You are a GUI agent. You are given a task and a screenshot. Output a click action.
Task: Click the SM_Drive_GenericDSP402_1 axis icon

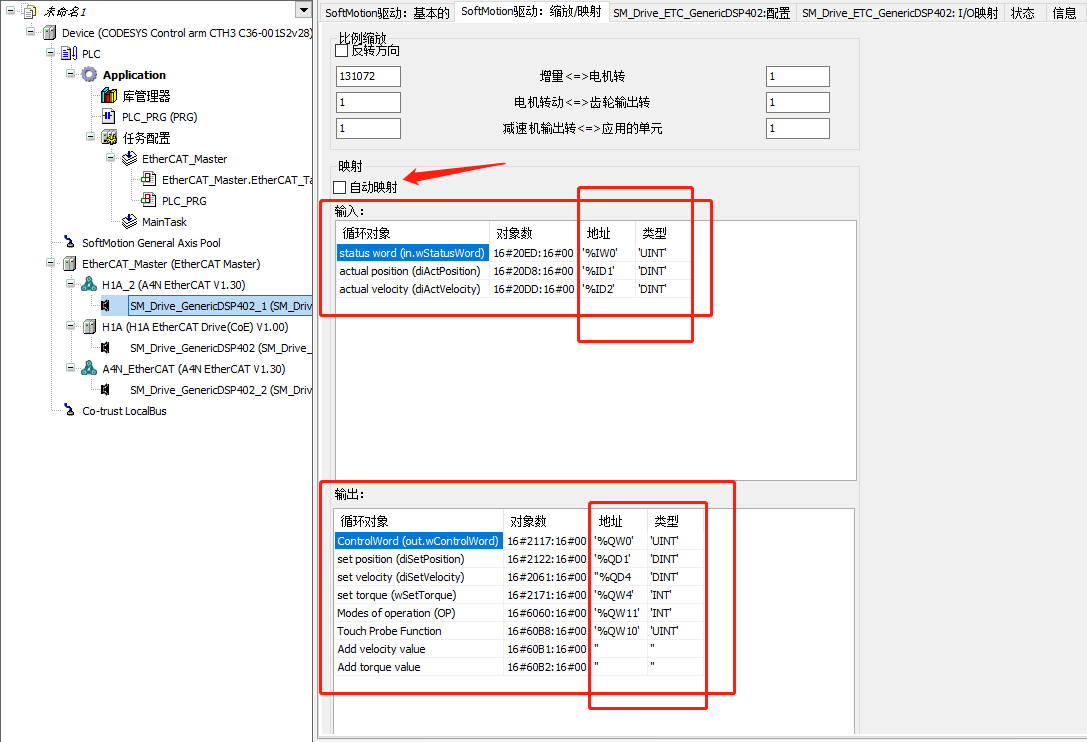pos(105,305)
